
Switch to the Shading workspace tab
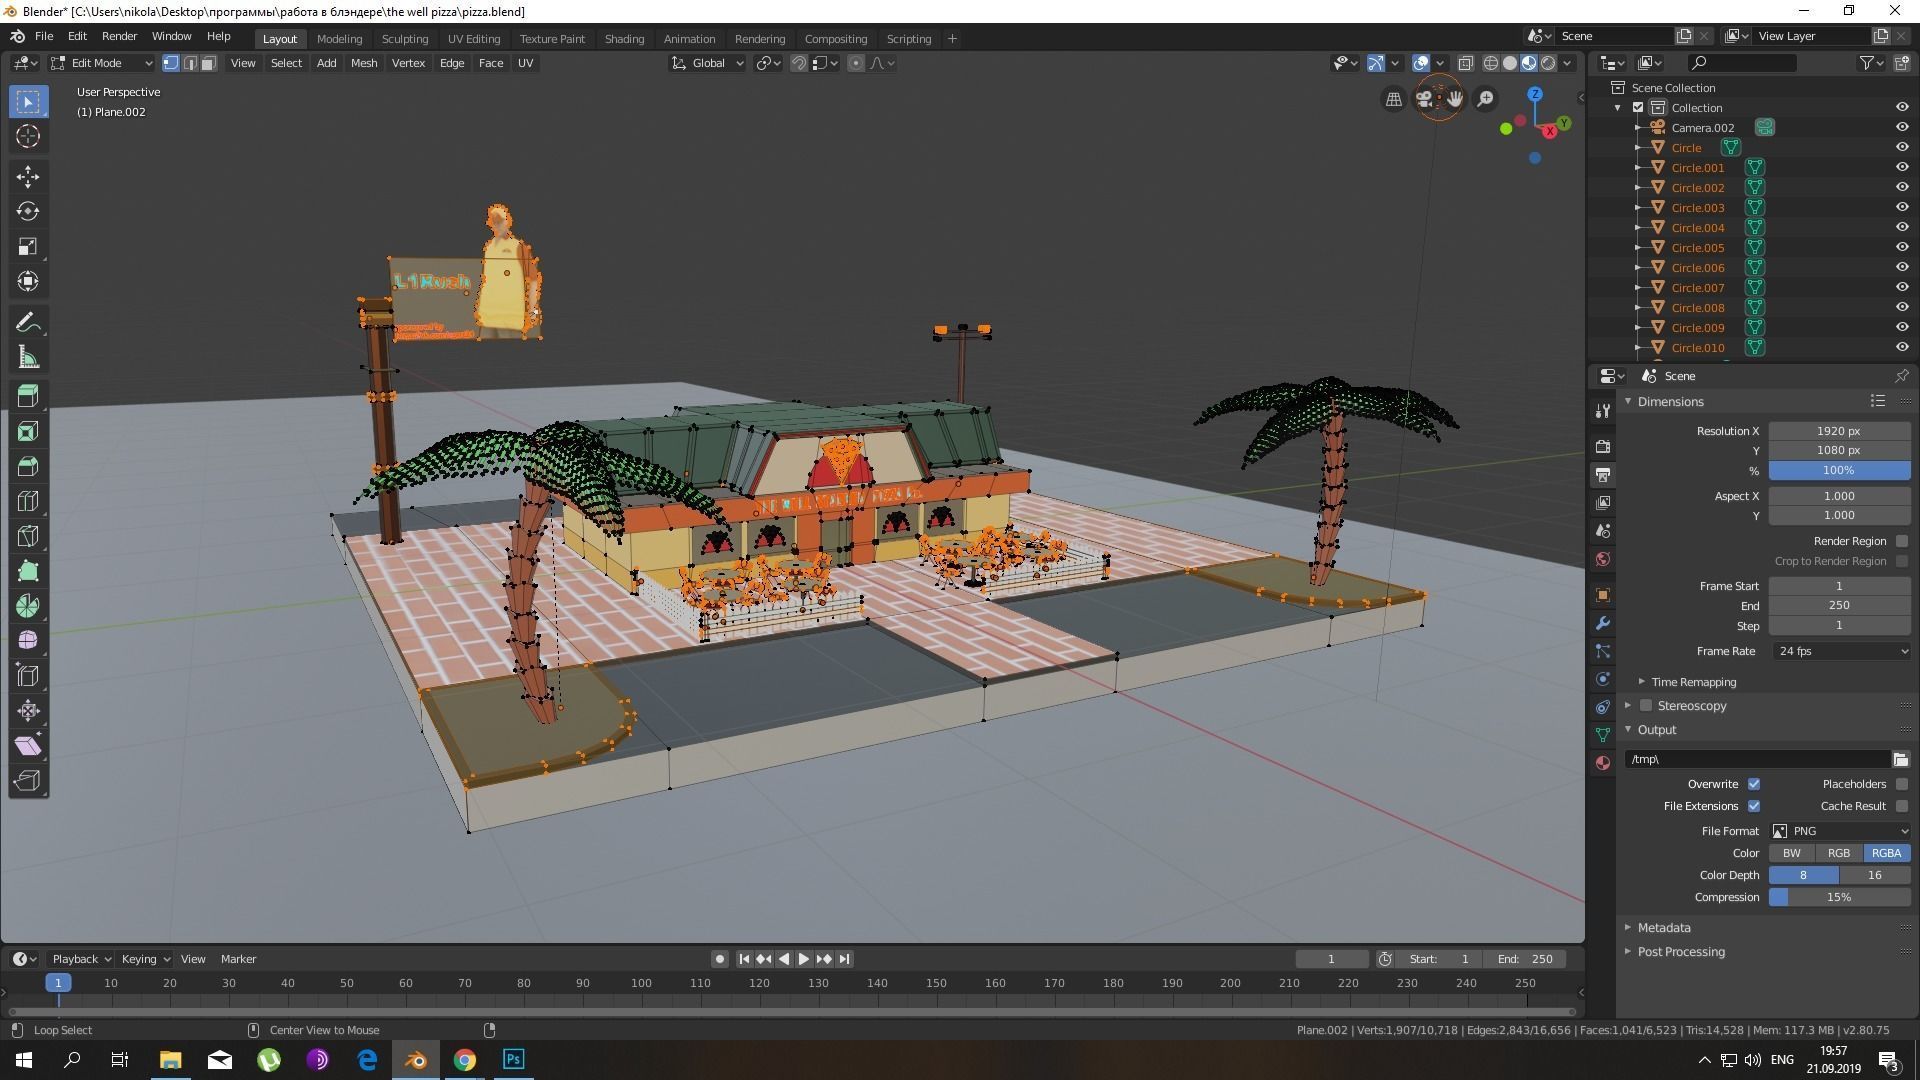coord(624,39)
